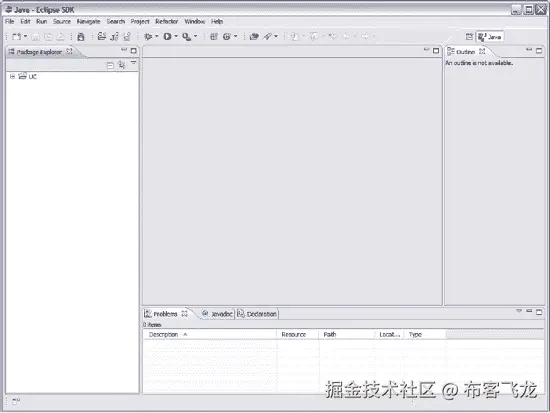This screenshot has height=413, width=550.
Task: Switch to the Declaration tab
Action: [x=257, y=314]
